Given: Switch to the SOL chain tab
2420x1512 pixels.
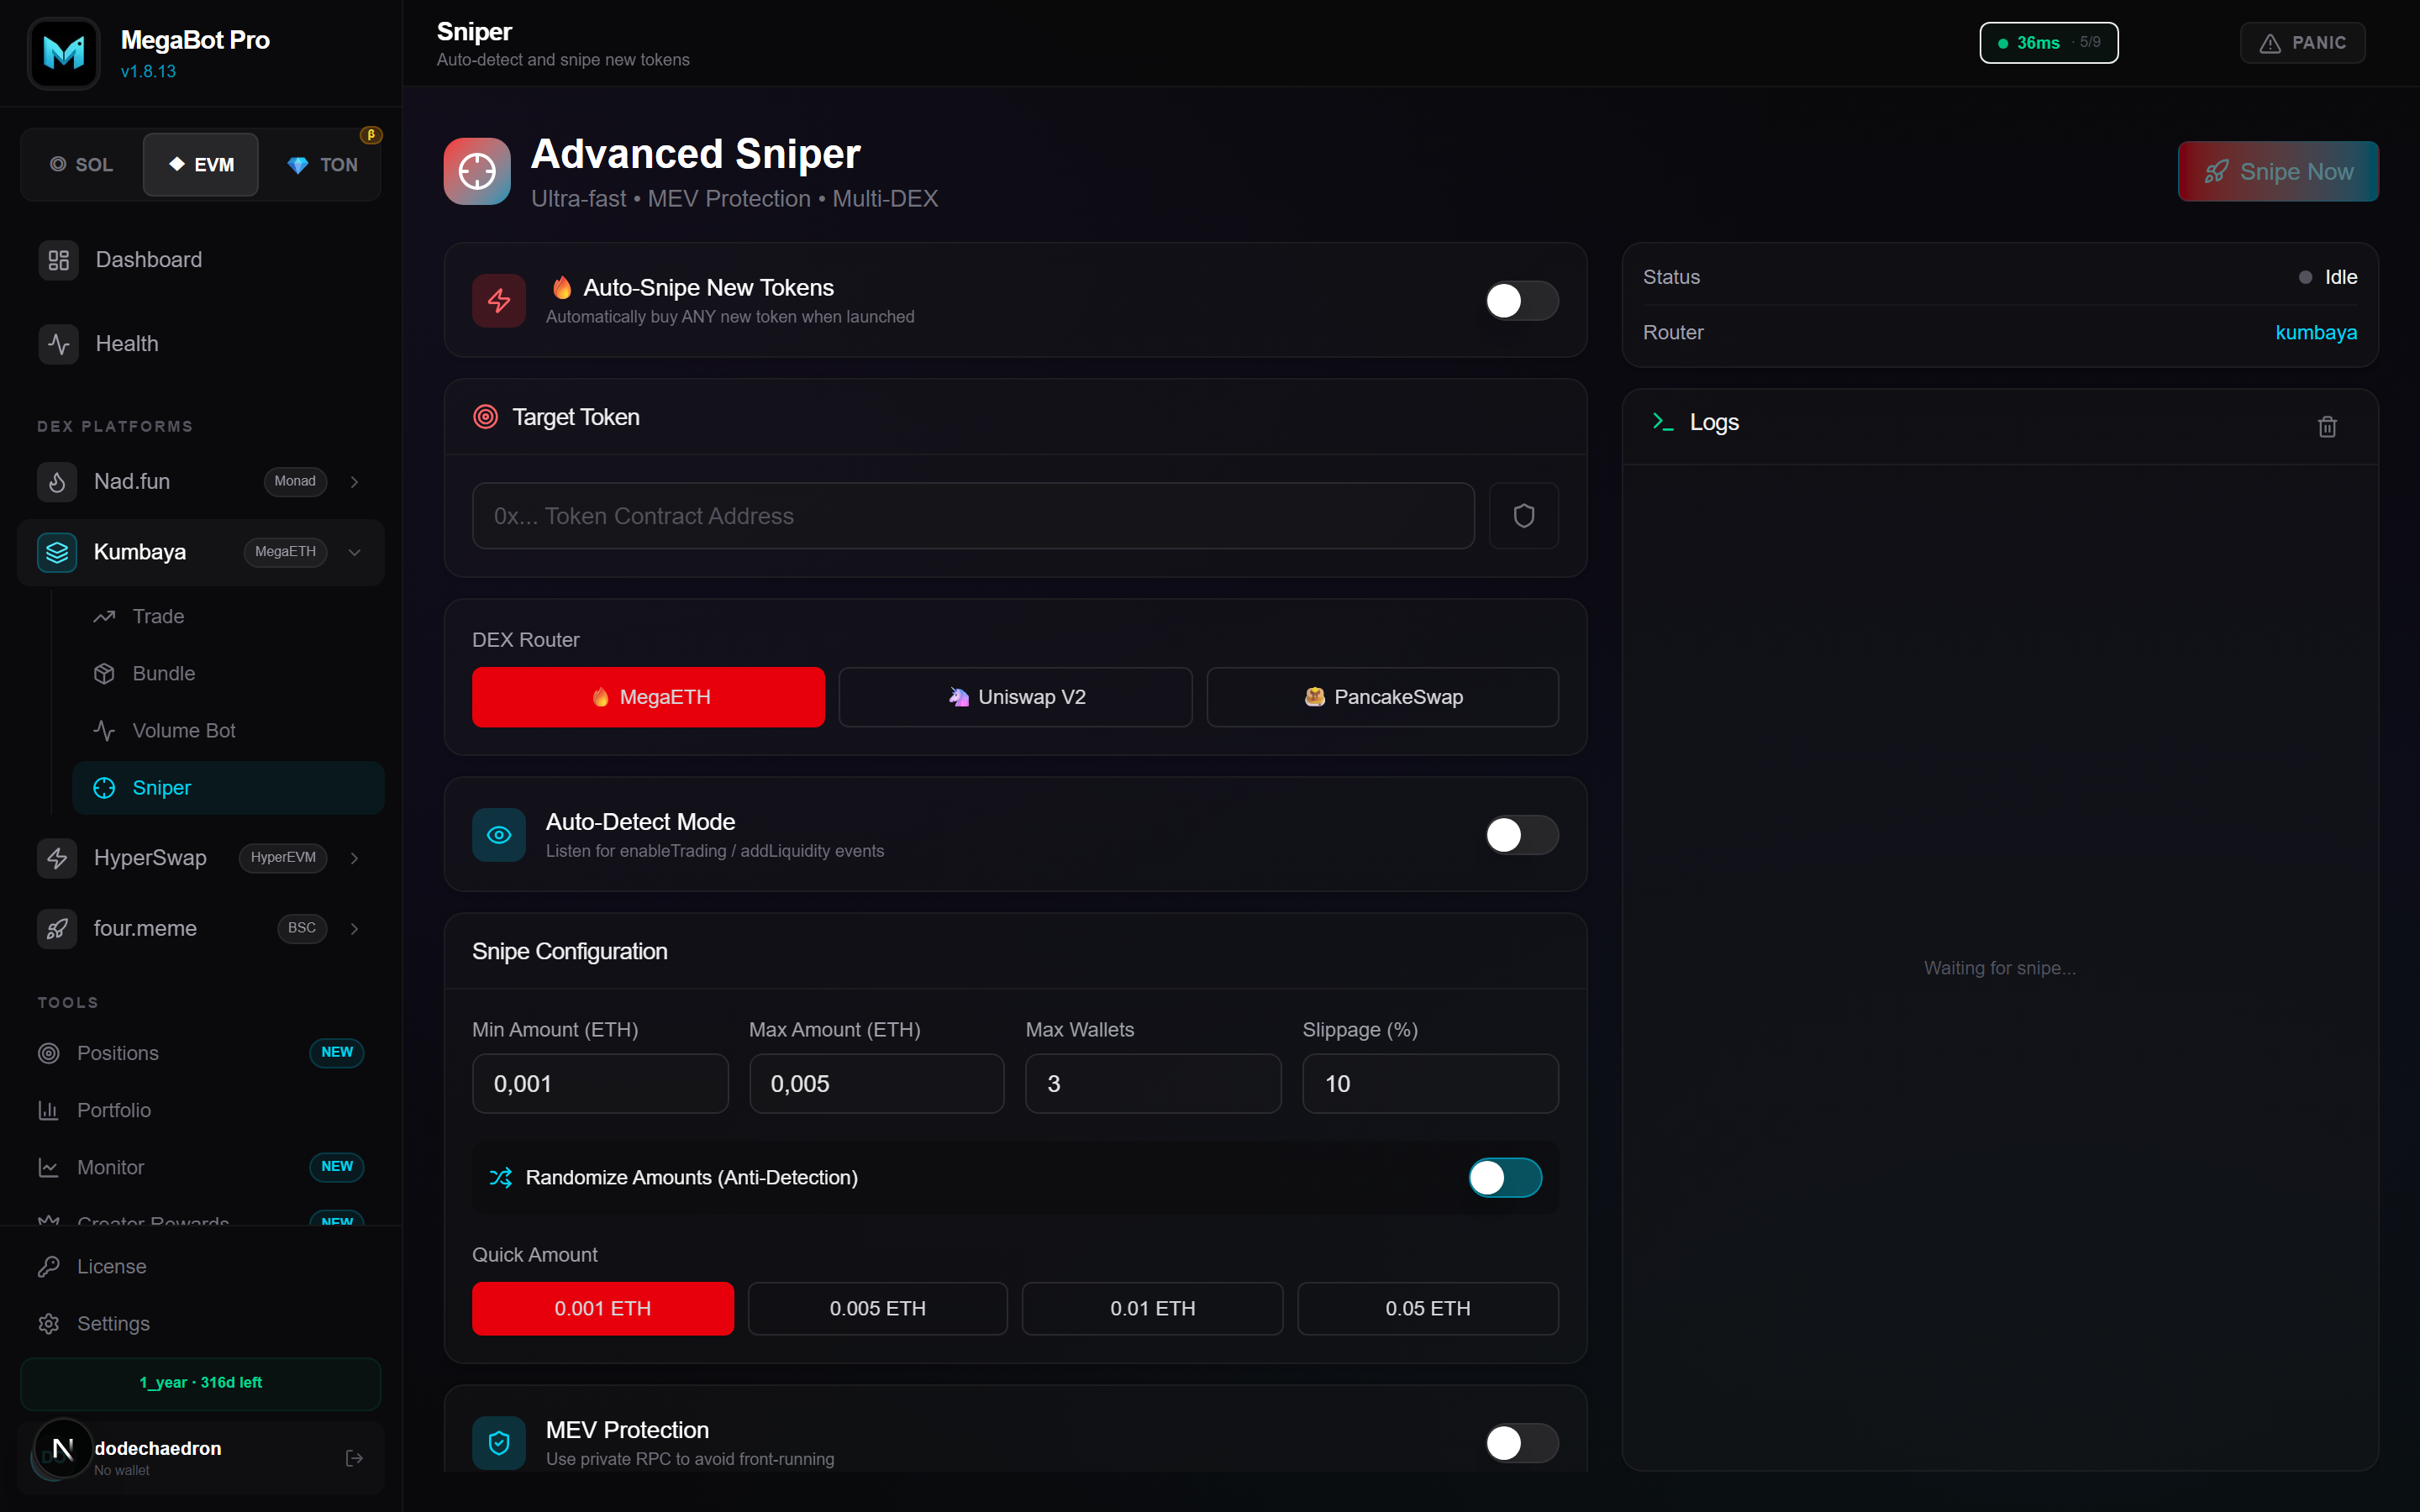Looking at the screenshot, I should [x=82, y=165].
